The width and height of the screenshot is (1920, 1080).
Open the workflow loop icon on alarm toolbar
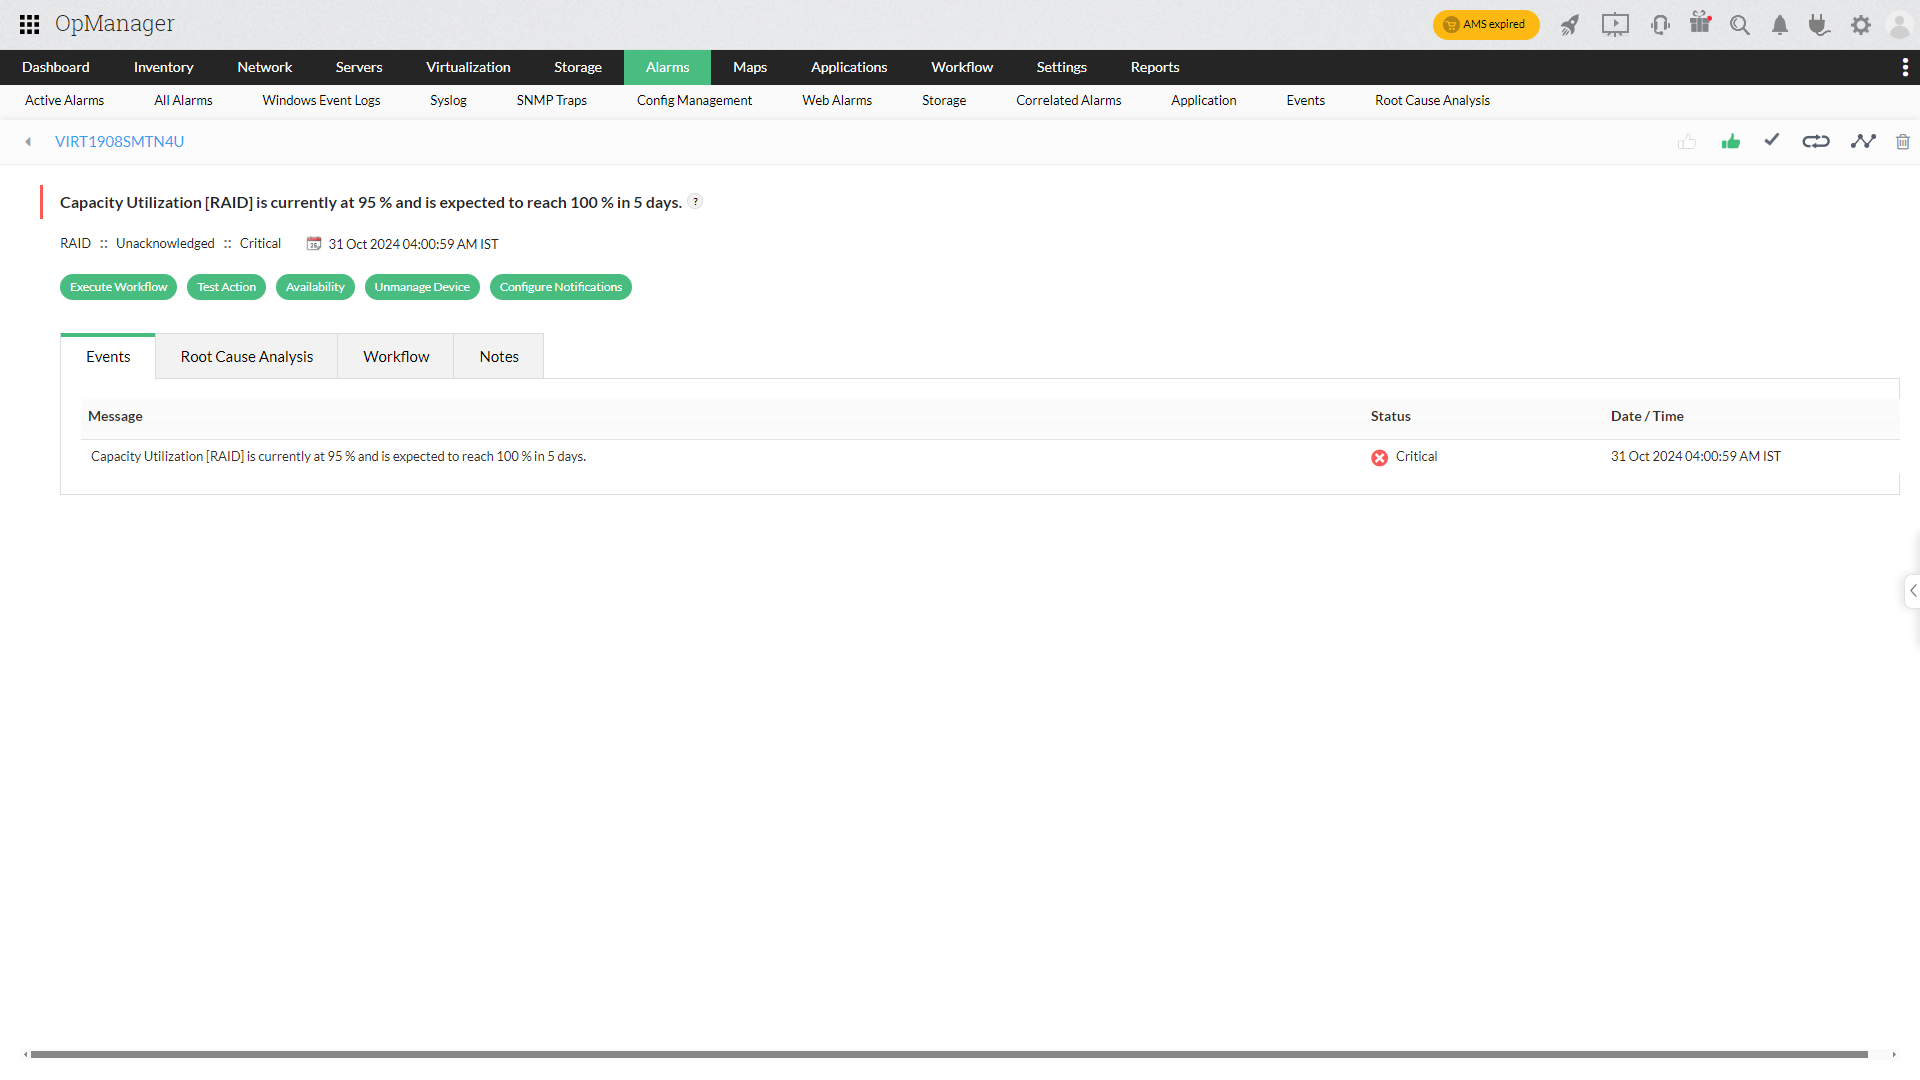(x=1816, y=141)
